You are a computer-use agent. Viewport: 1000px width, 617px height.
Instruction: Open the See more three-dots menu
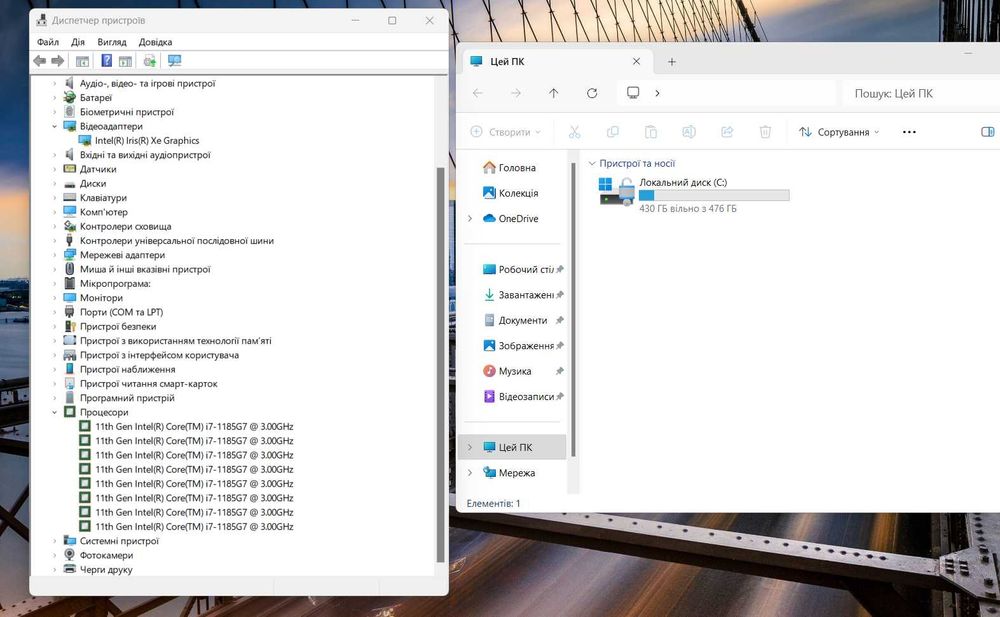coord(909,132)
